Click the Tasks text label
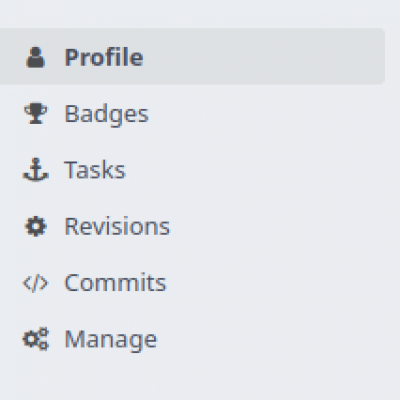 pos(95,170)
